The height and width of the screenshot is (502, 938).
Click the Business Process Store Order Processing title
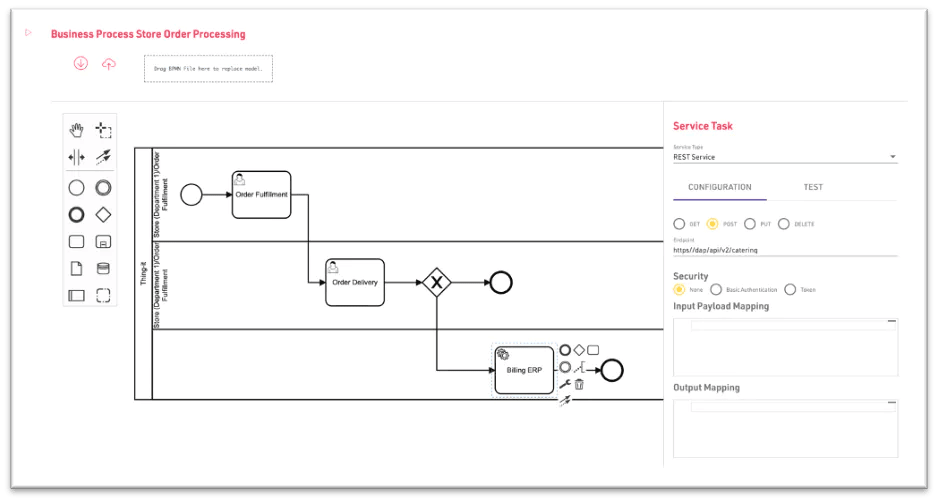point(148,34)
